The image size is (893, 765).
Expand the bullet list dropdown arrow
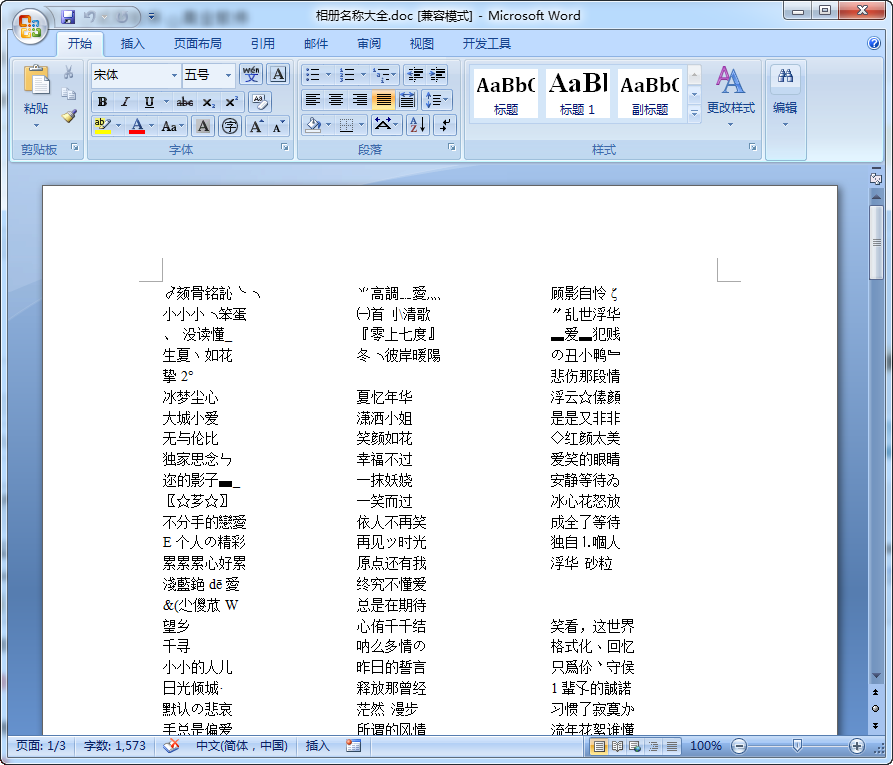pyautogui.click(x=328, y=74)
